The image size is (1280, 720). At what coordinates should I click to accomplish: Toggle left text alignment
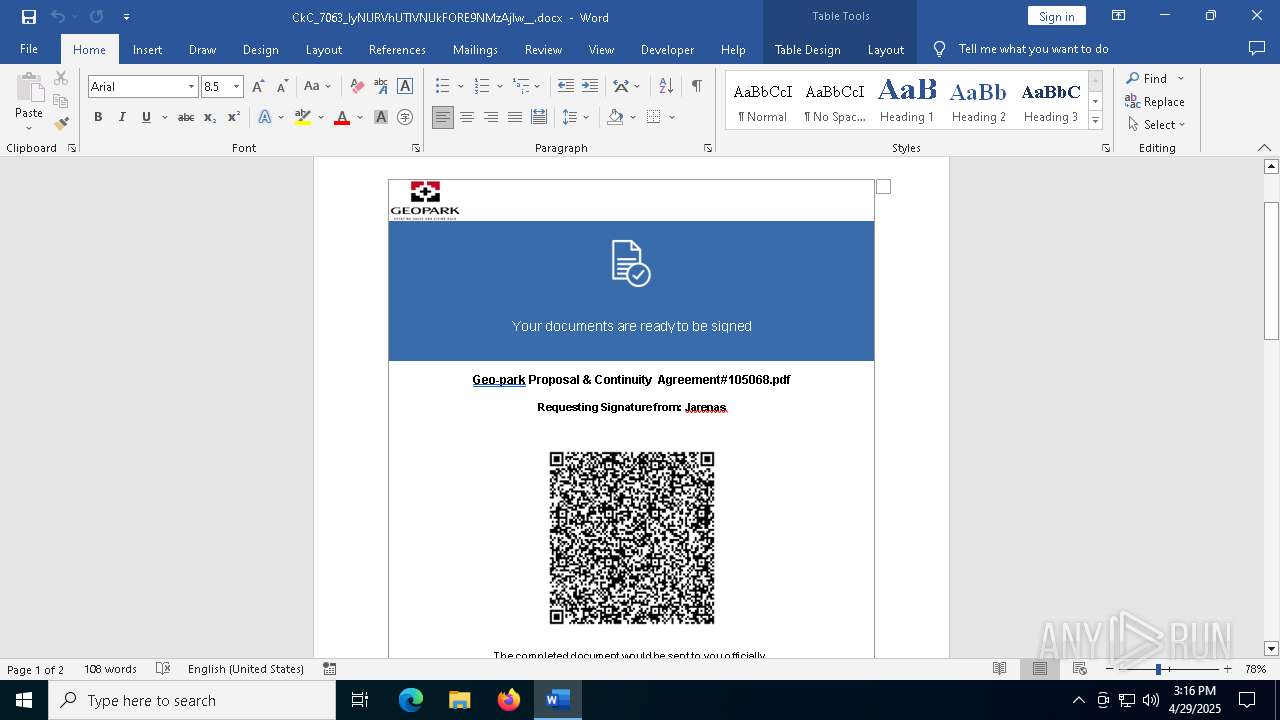coord(443,117)
